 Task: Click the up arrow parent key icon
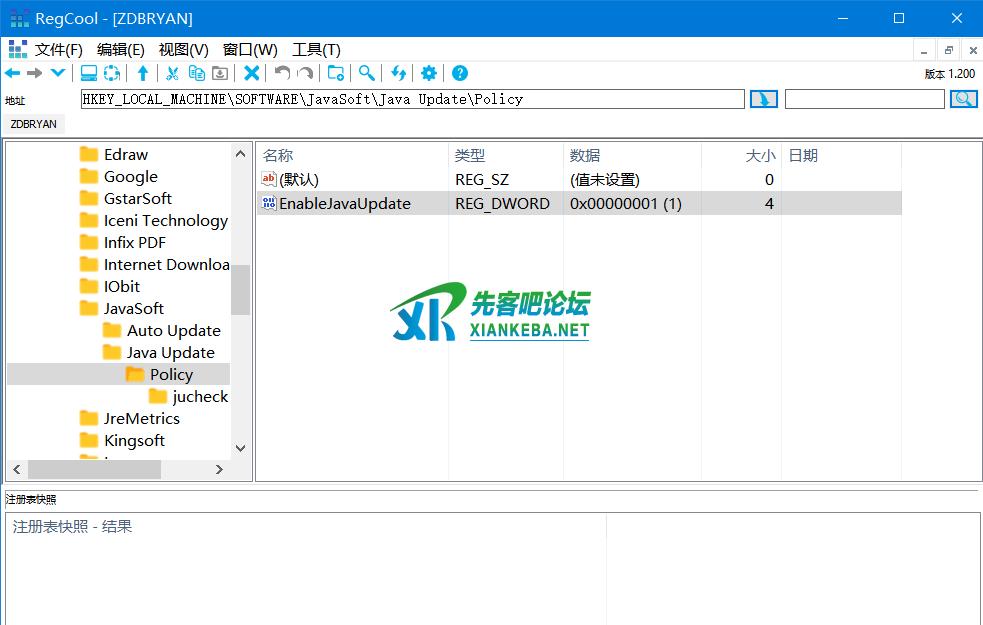[143, 73]
